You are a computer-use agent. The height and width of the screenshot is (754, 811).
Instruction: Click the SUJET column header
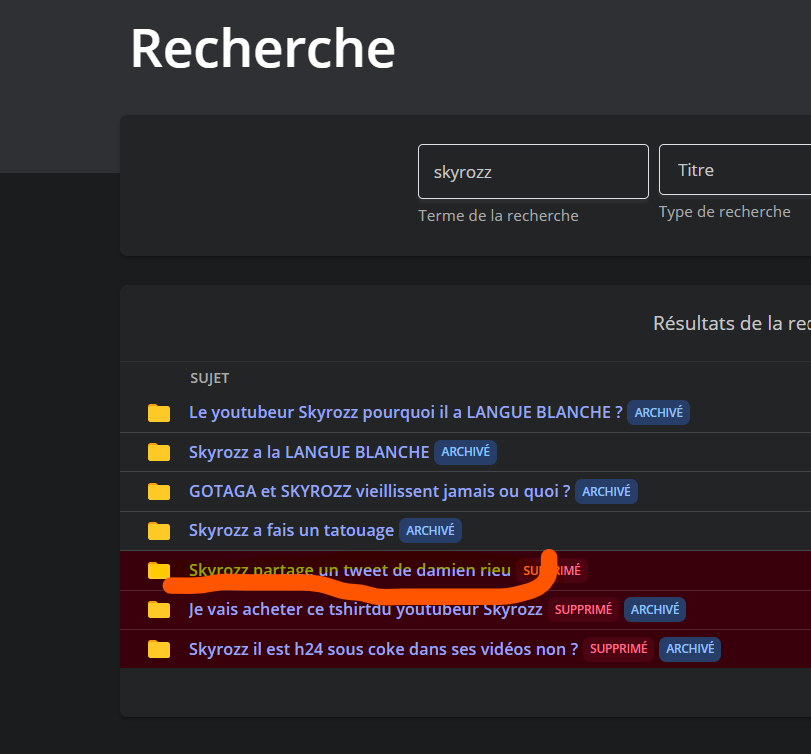pyautogui.click(x=209, y=378)
